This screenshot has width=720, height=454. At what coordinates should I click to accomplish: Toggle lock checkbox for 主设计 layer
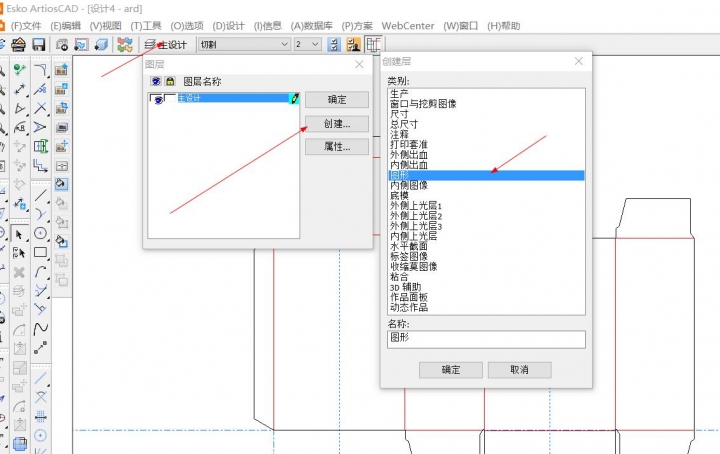click(169, 99)
